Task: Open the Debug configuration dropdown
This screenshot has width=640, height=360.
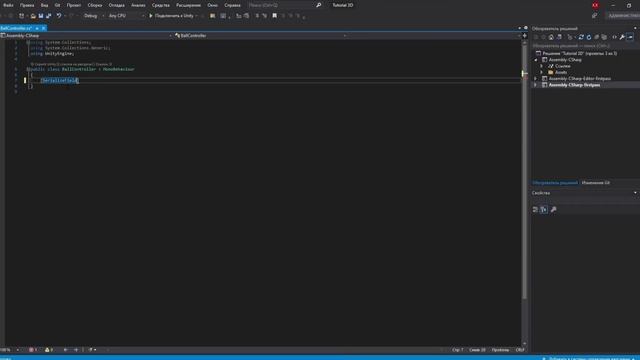Action: pyautogui.click(x=93, y=16)
